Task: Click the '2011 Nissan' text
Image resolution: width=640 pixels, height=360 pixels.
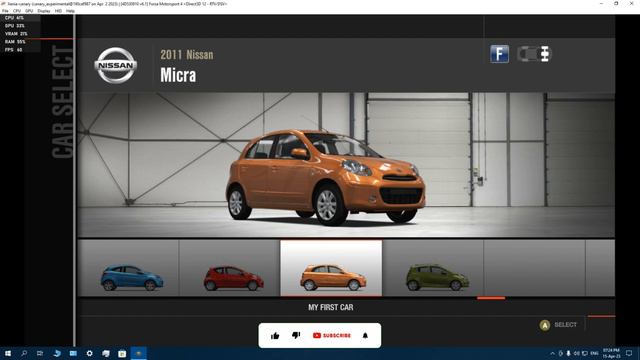Action: [187, 55]
